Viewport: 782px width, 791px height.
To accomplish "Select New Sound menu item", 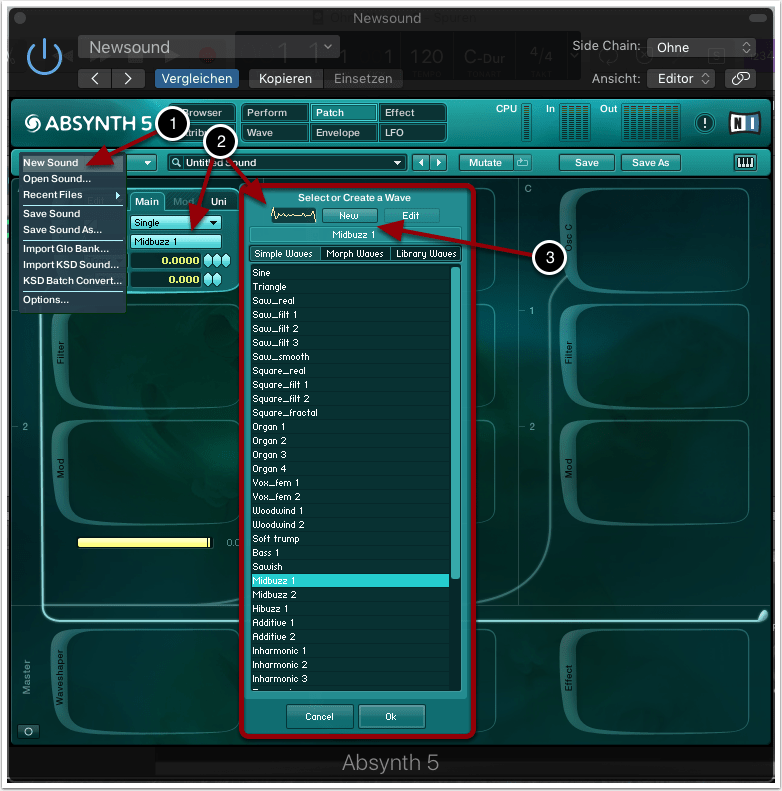I will [72, 162].
